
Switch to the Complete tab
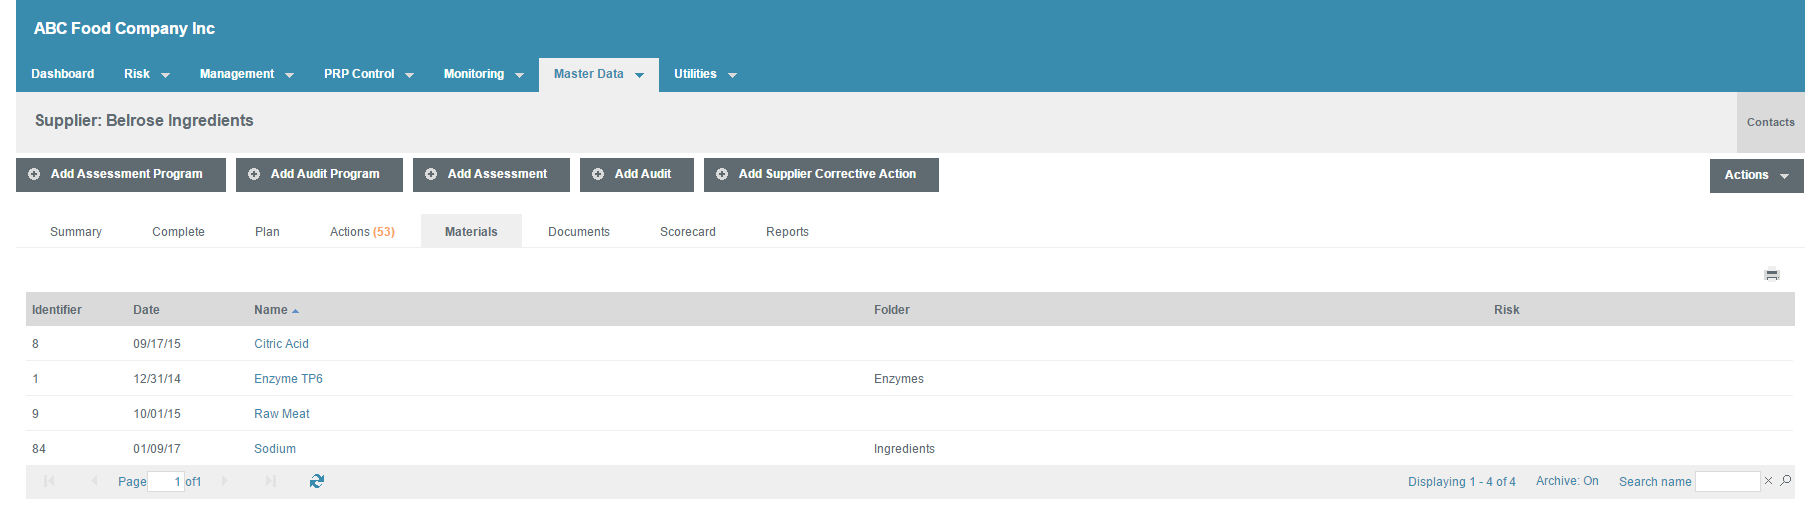(x=178, y=232)
